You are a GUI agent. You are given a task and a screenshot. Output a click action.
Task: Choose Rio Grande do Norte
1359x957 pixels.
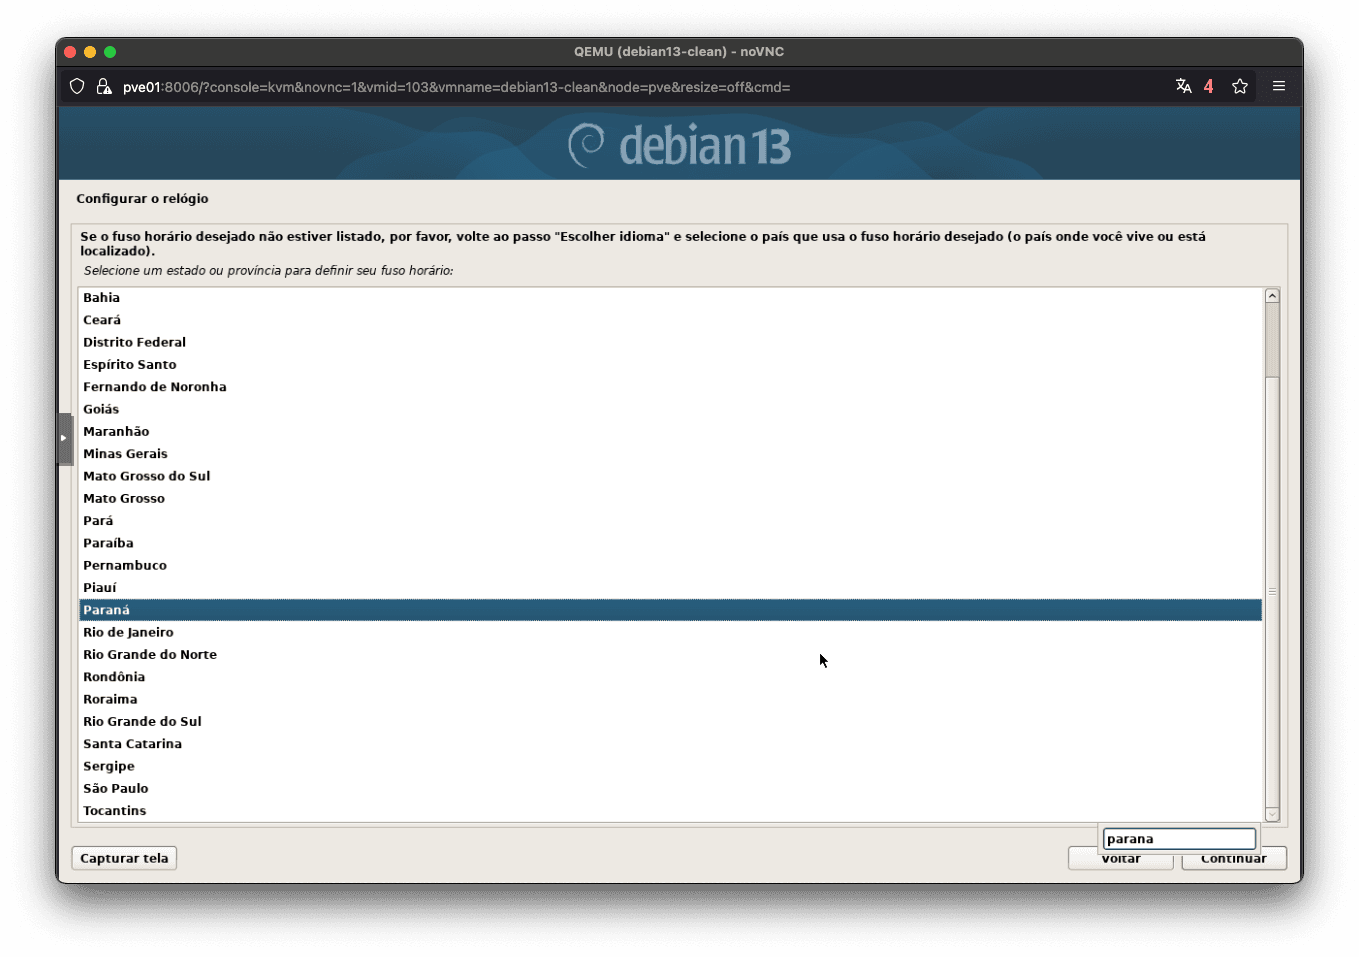click(x=670, y=655)
